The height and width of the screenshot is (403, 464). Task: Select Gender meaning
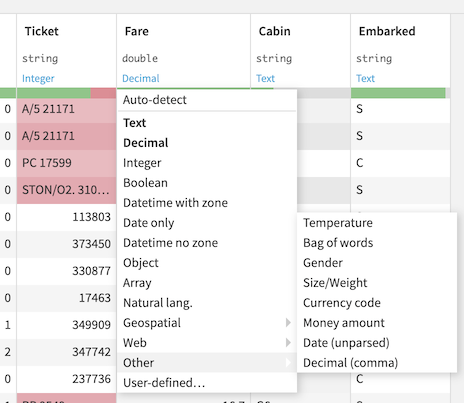(377, 263)
